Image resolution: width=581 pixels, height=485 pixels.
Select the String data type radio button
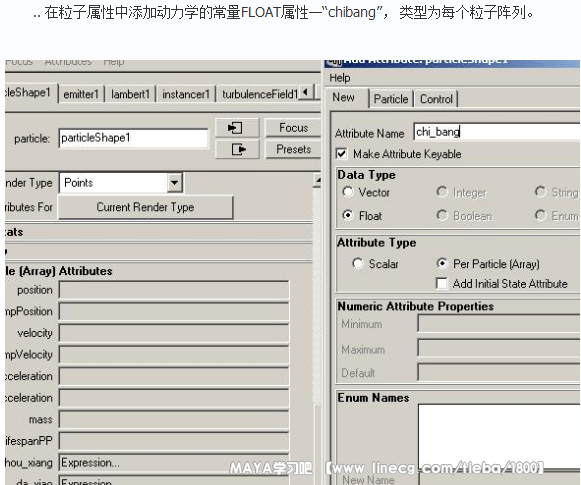tap(540, 192)
